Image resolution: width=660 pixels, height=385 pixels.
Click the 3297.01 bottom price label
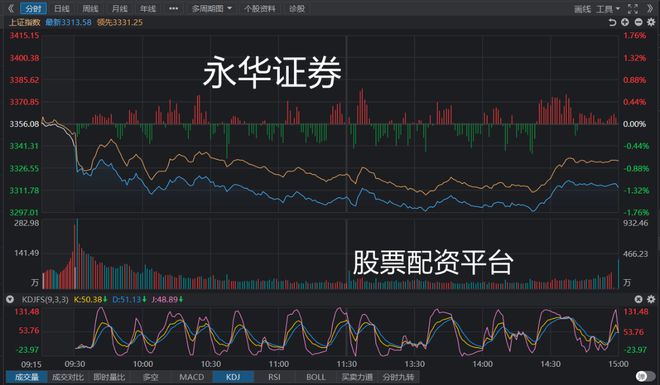(24, 212)
